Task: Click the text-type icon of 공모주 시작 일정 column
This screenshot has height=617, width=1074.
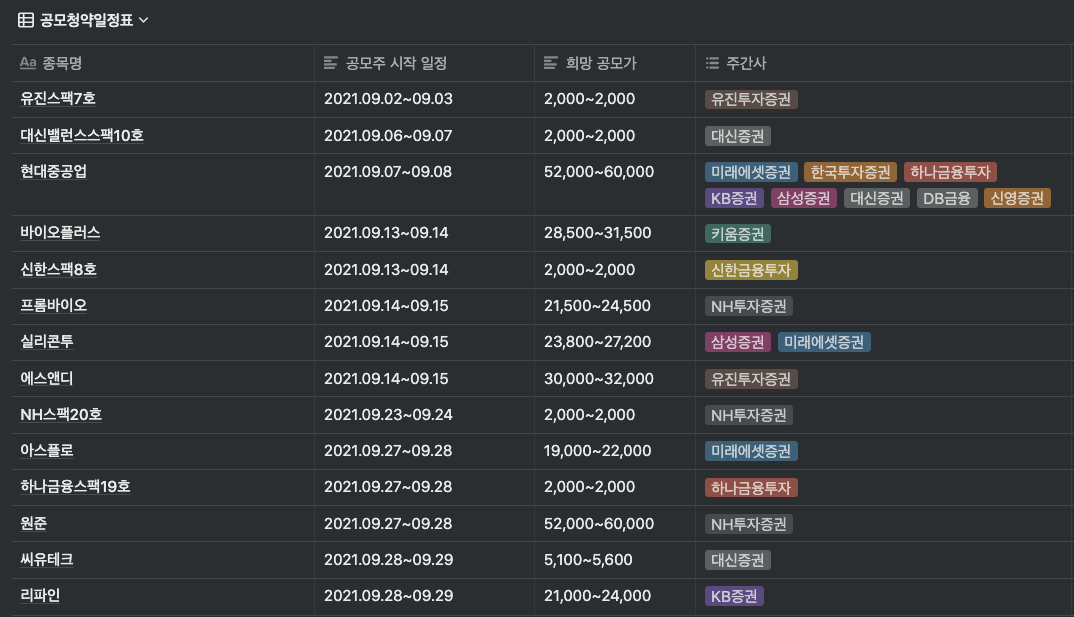Action: [x=330, y=63]
